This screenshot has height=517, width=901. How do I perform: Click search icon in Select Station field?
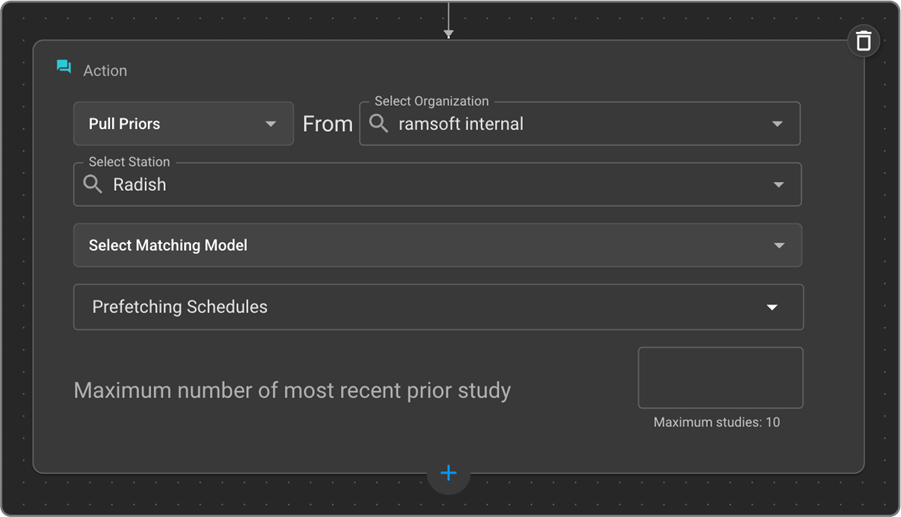pos(93,184)
